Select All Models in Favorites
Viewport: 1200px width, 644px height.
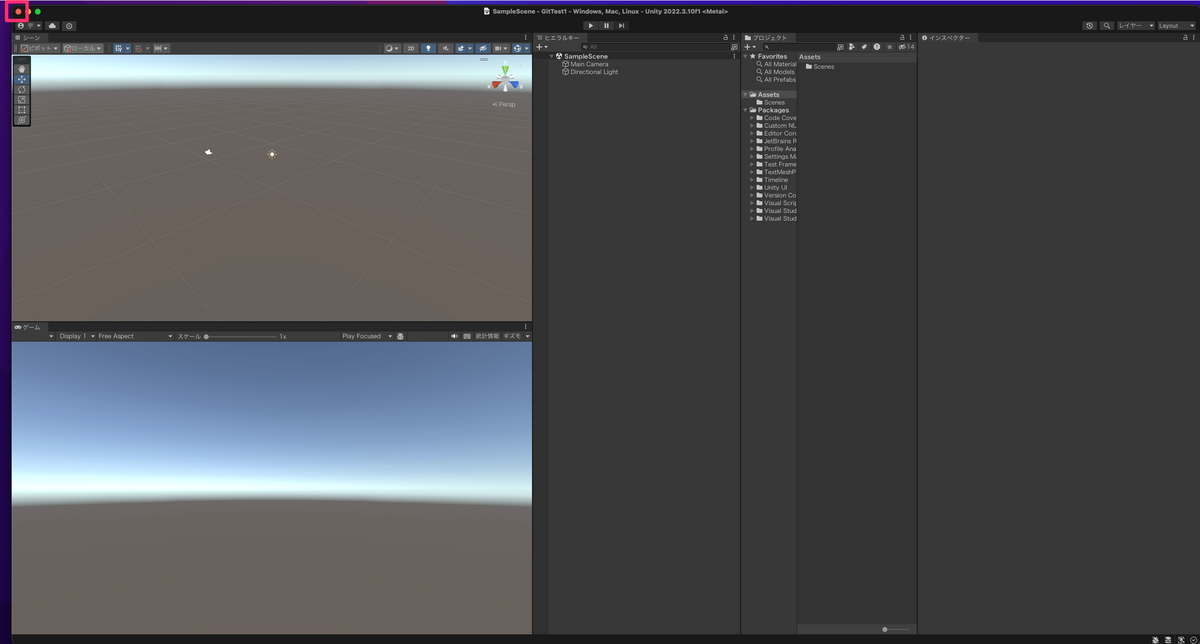(779, 72)
